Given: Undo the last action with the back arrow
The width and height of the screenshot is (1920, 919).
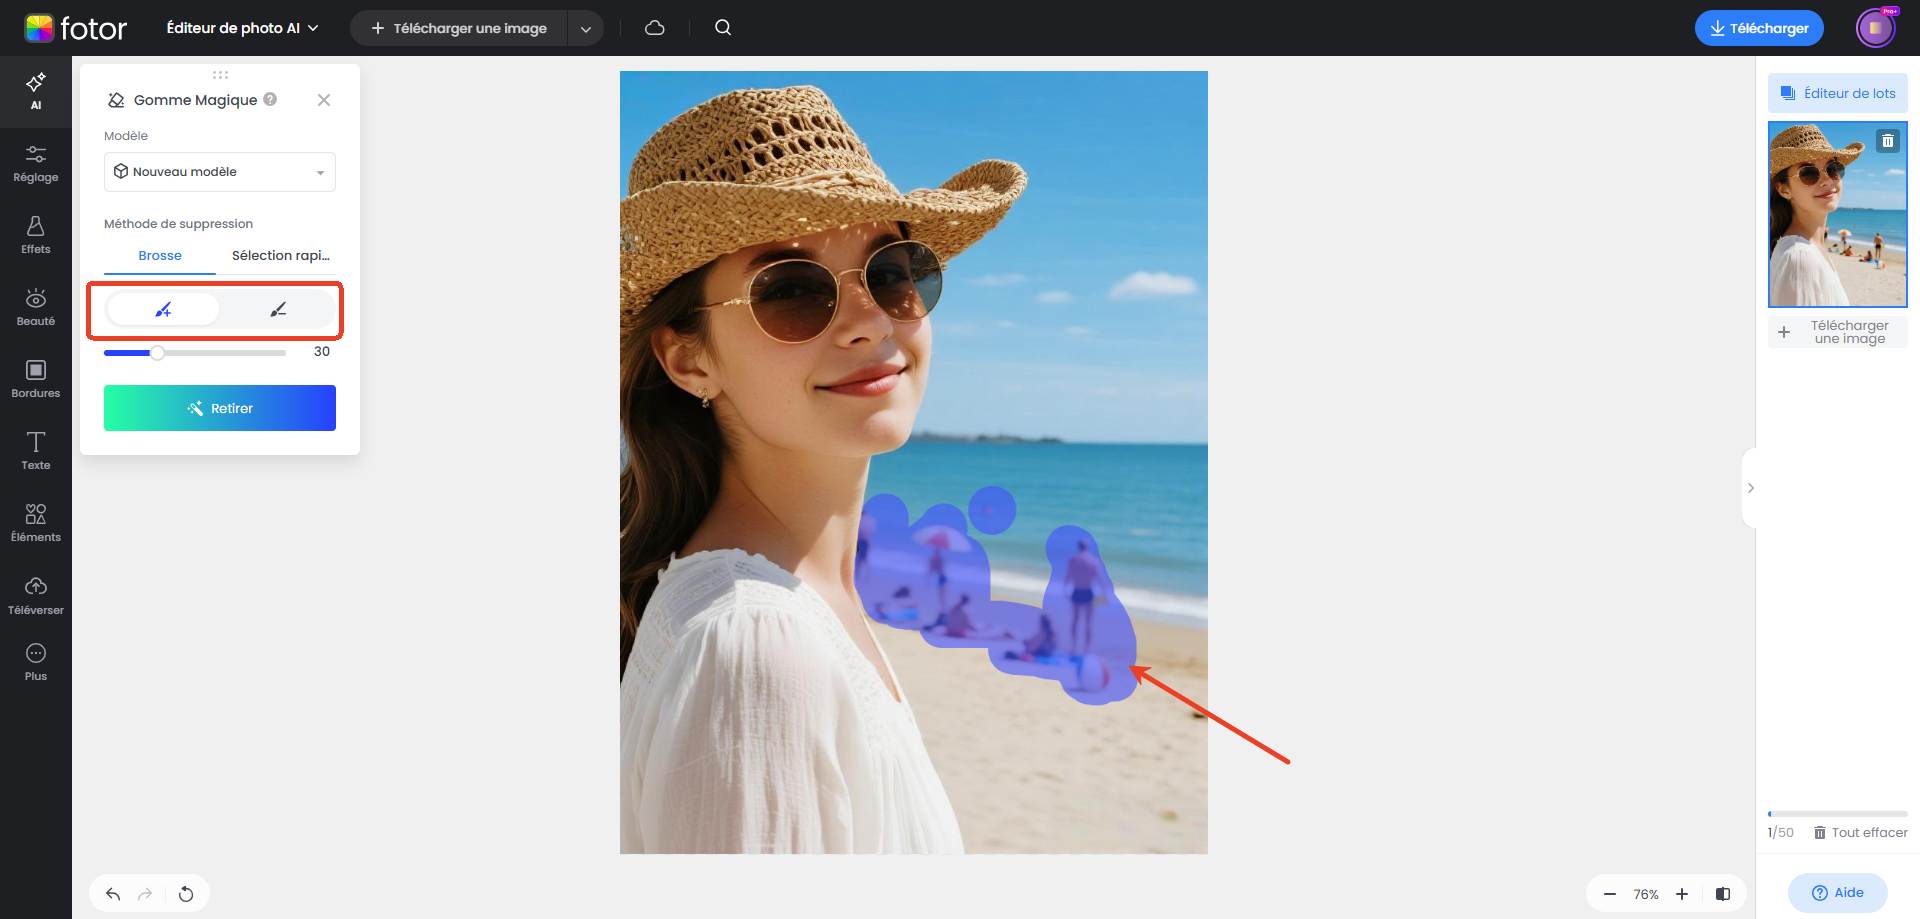Looking at the screenshot, I should coord(113,893).
